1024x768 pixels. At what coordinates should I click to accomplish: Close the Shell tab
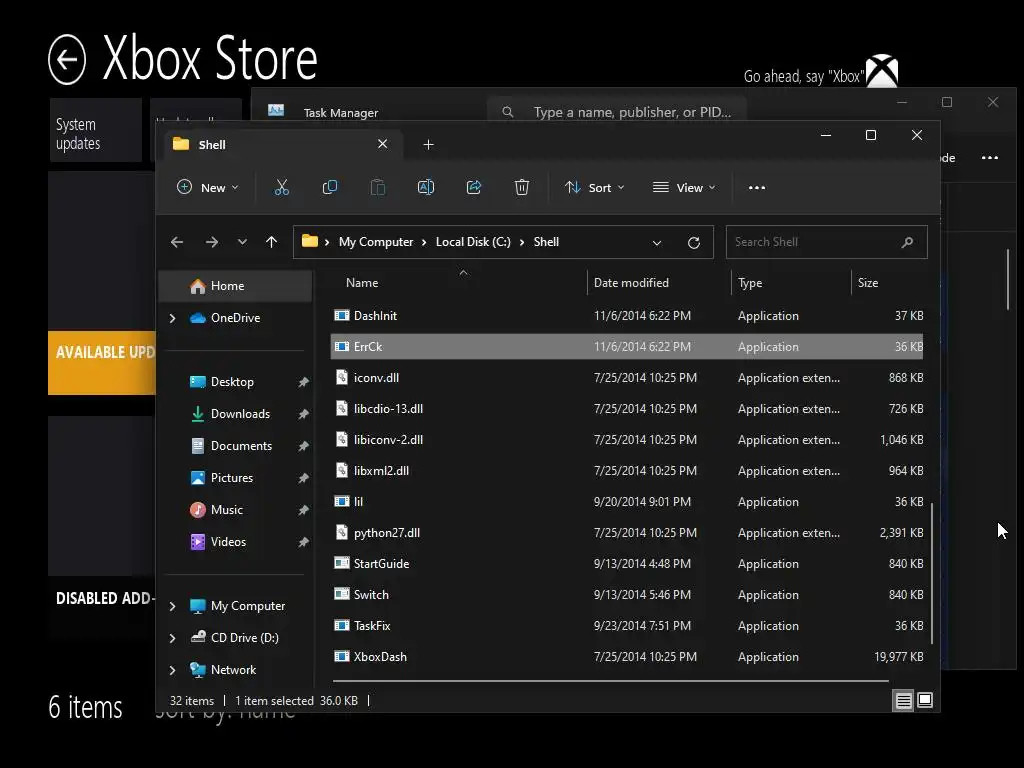tap(383, 144)
